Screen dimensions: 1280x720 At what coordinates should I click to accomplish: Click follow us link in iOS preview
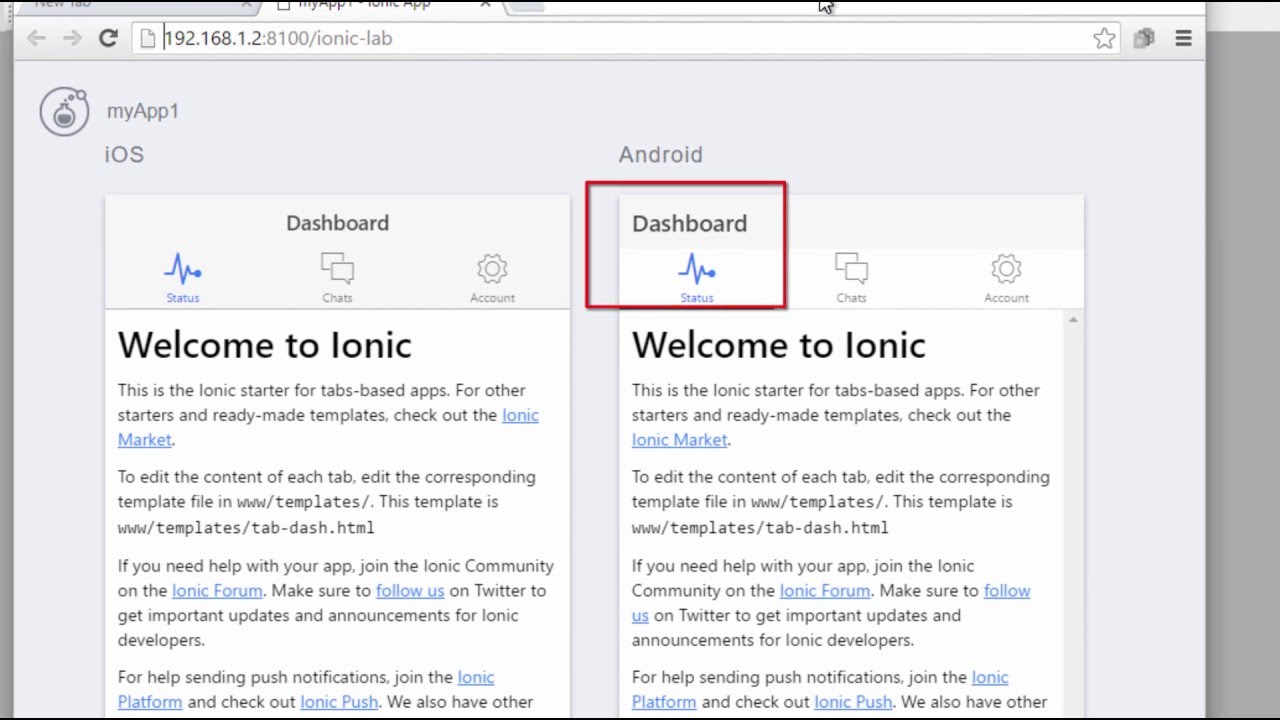[x=409, y=591]
